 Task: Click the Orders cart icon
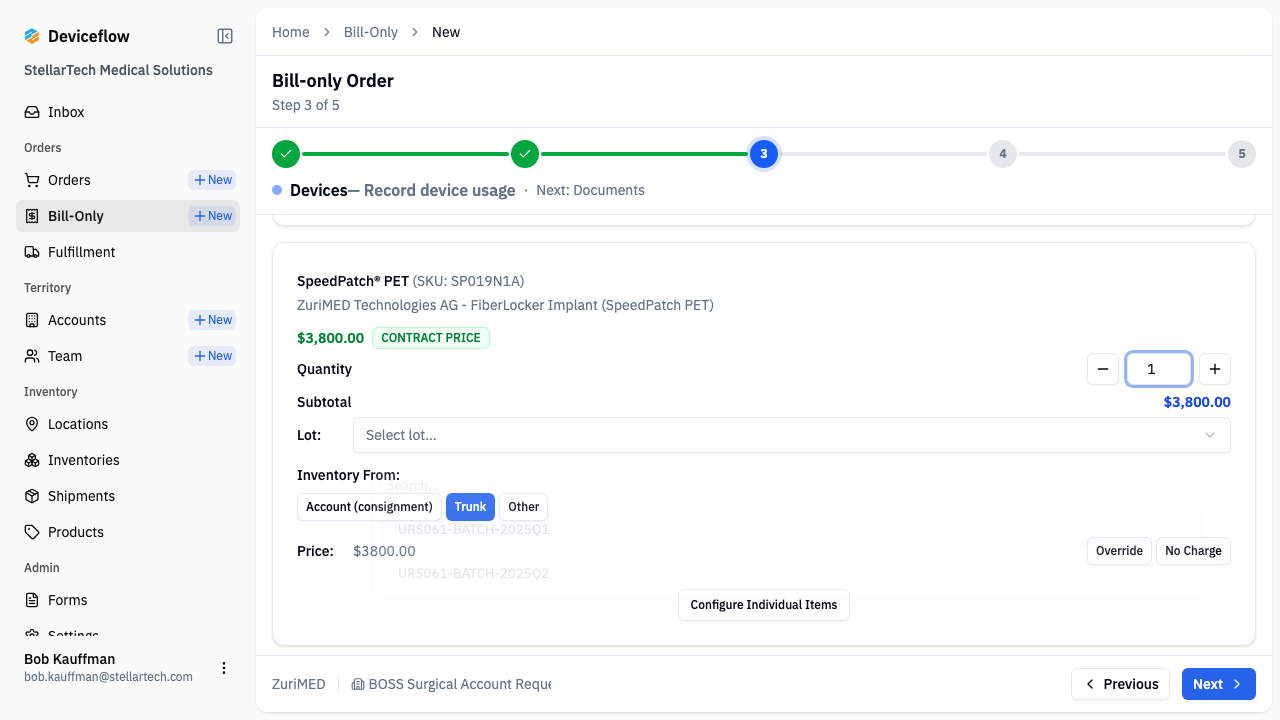32,180
